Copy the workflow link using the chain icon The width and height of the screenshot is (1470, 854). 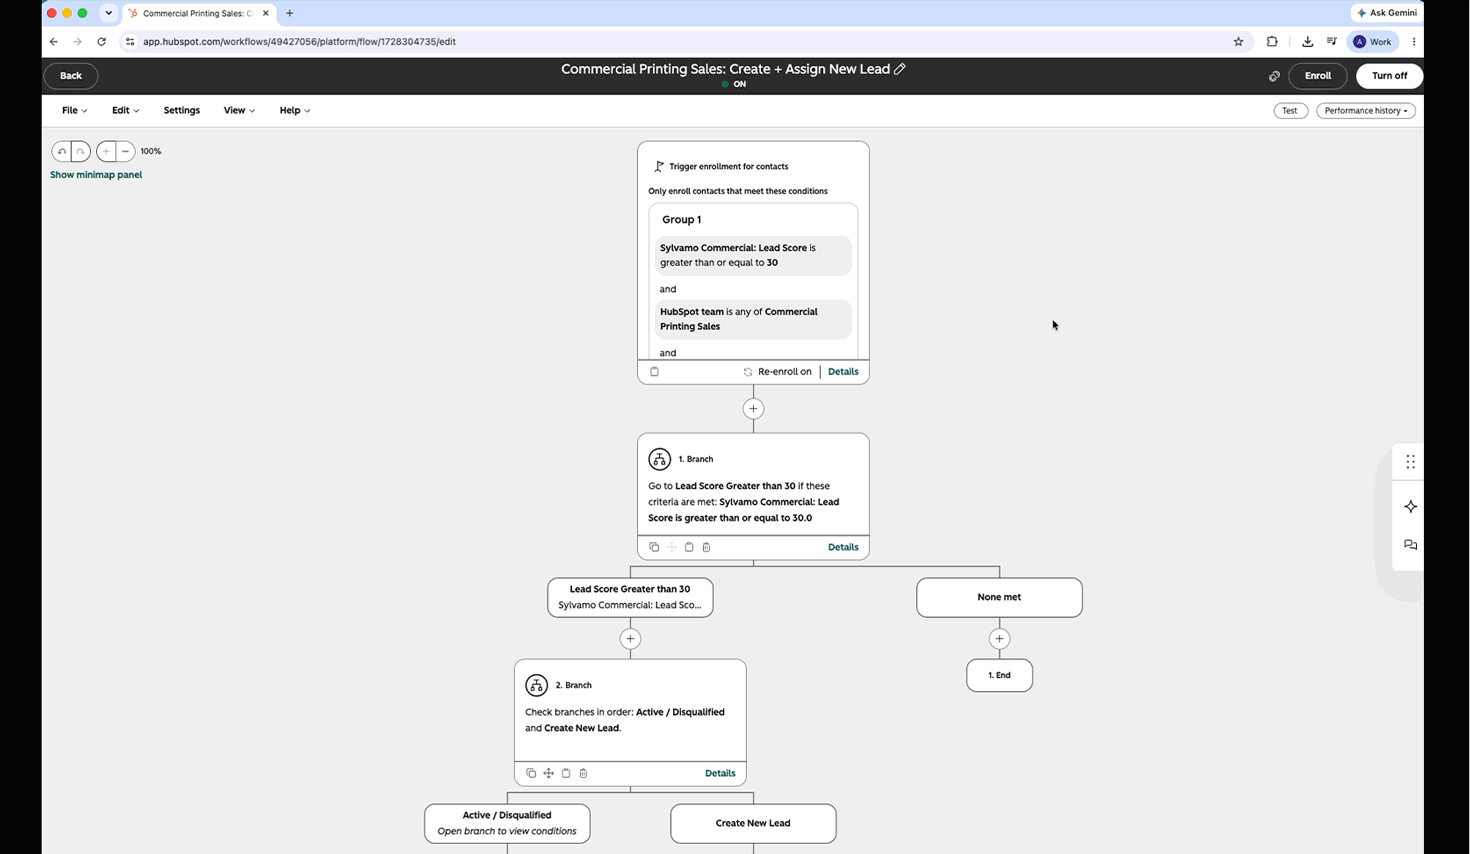click(x=1274, y=76)
